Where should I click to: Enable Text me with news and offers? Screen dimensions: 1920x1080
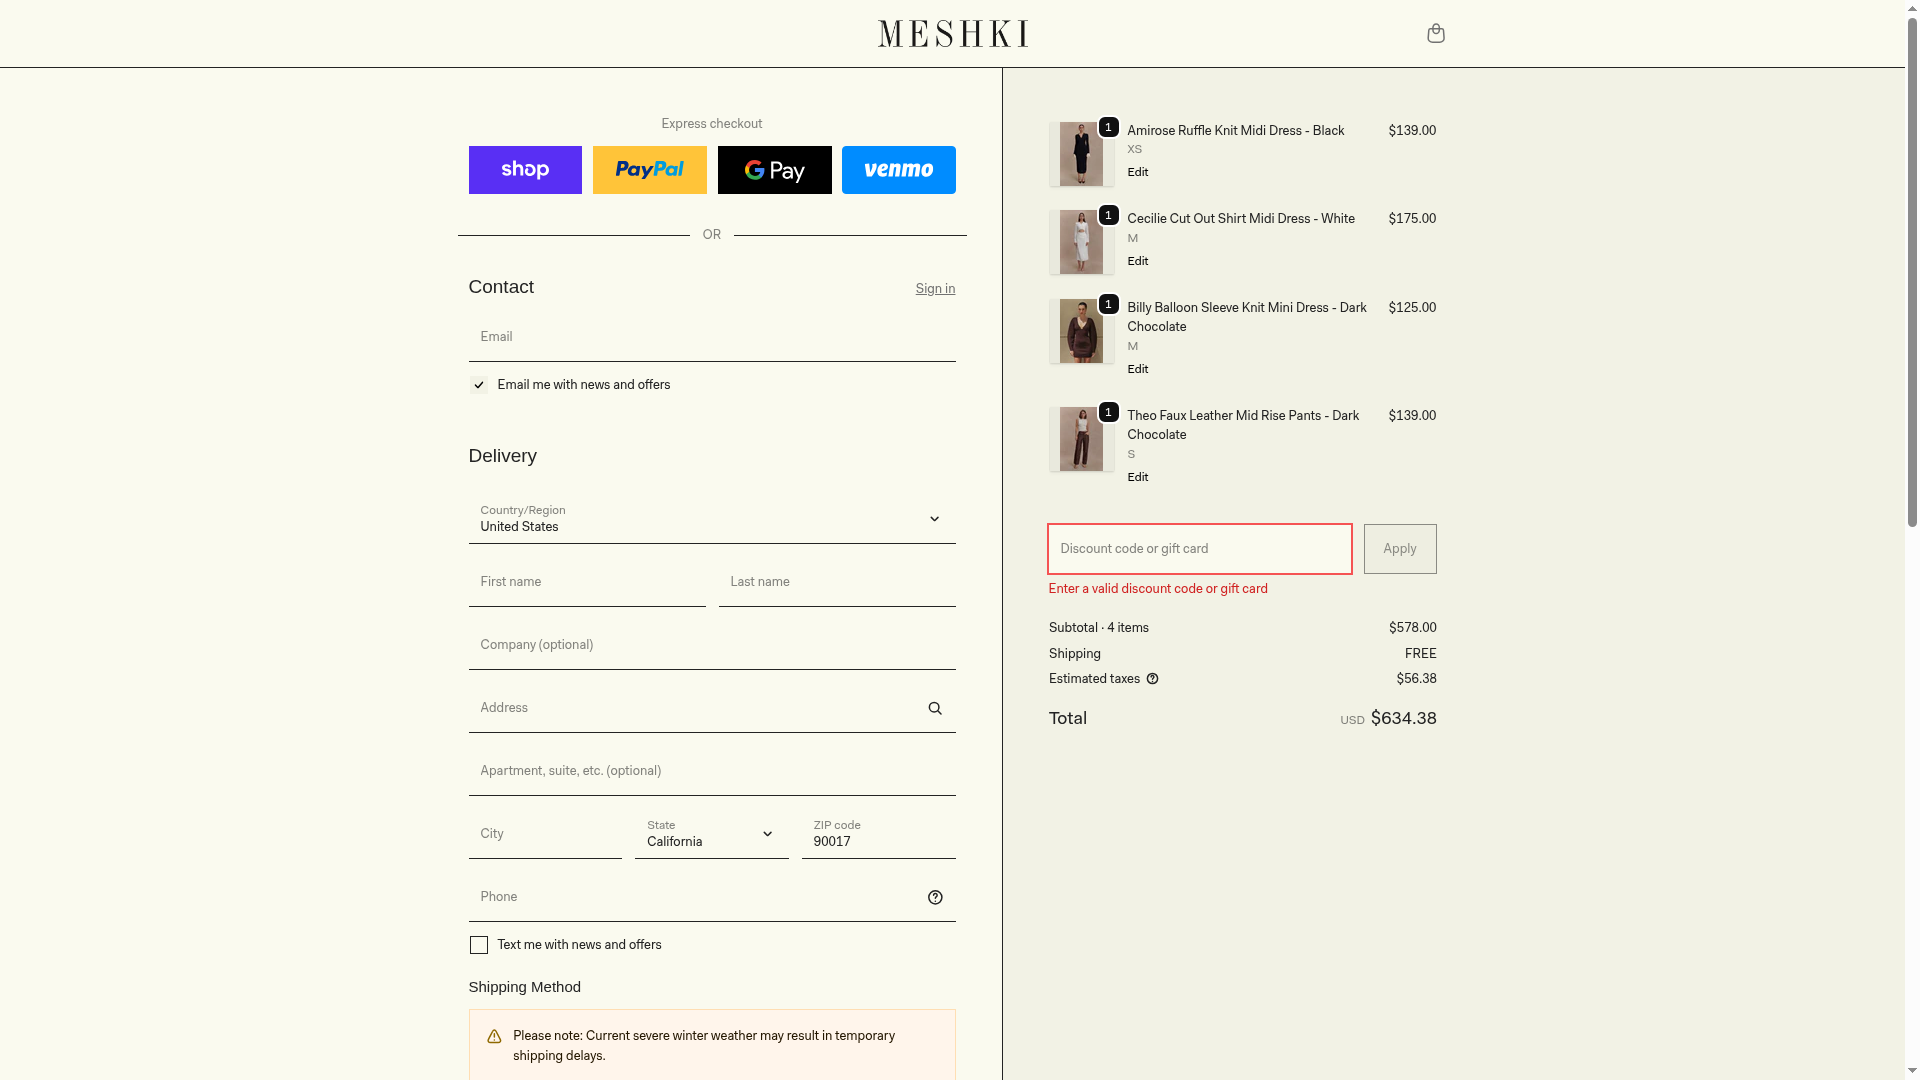click(x=479, y=945)
